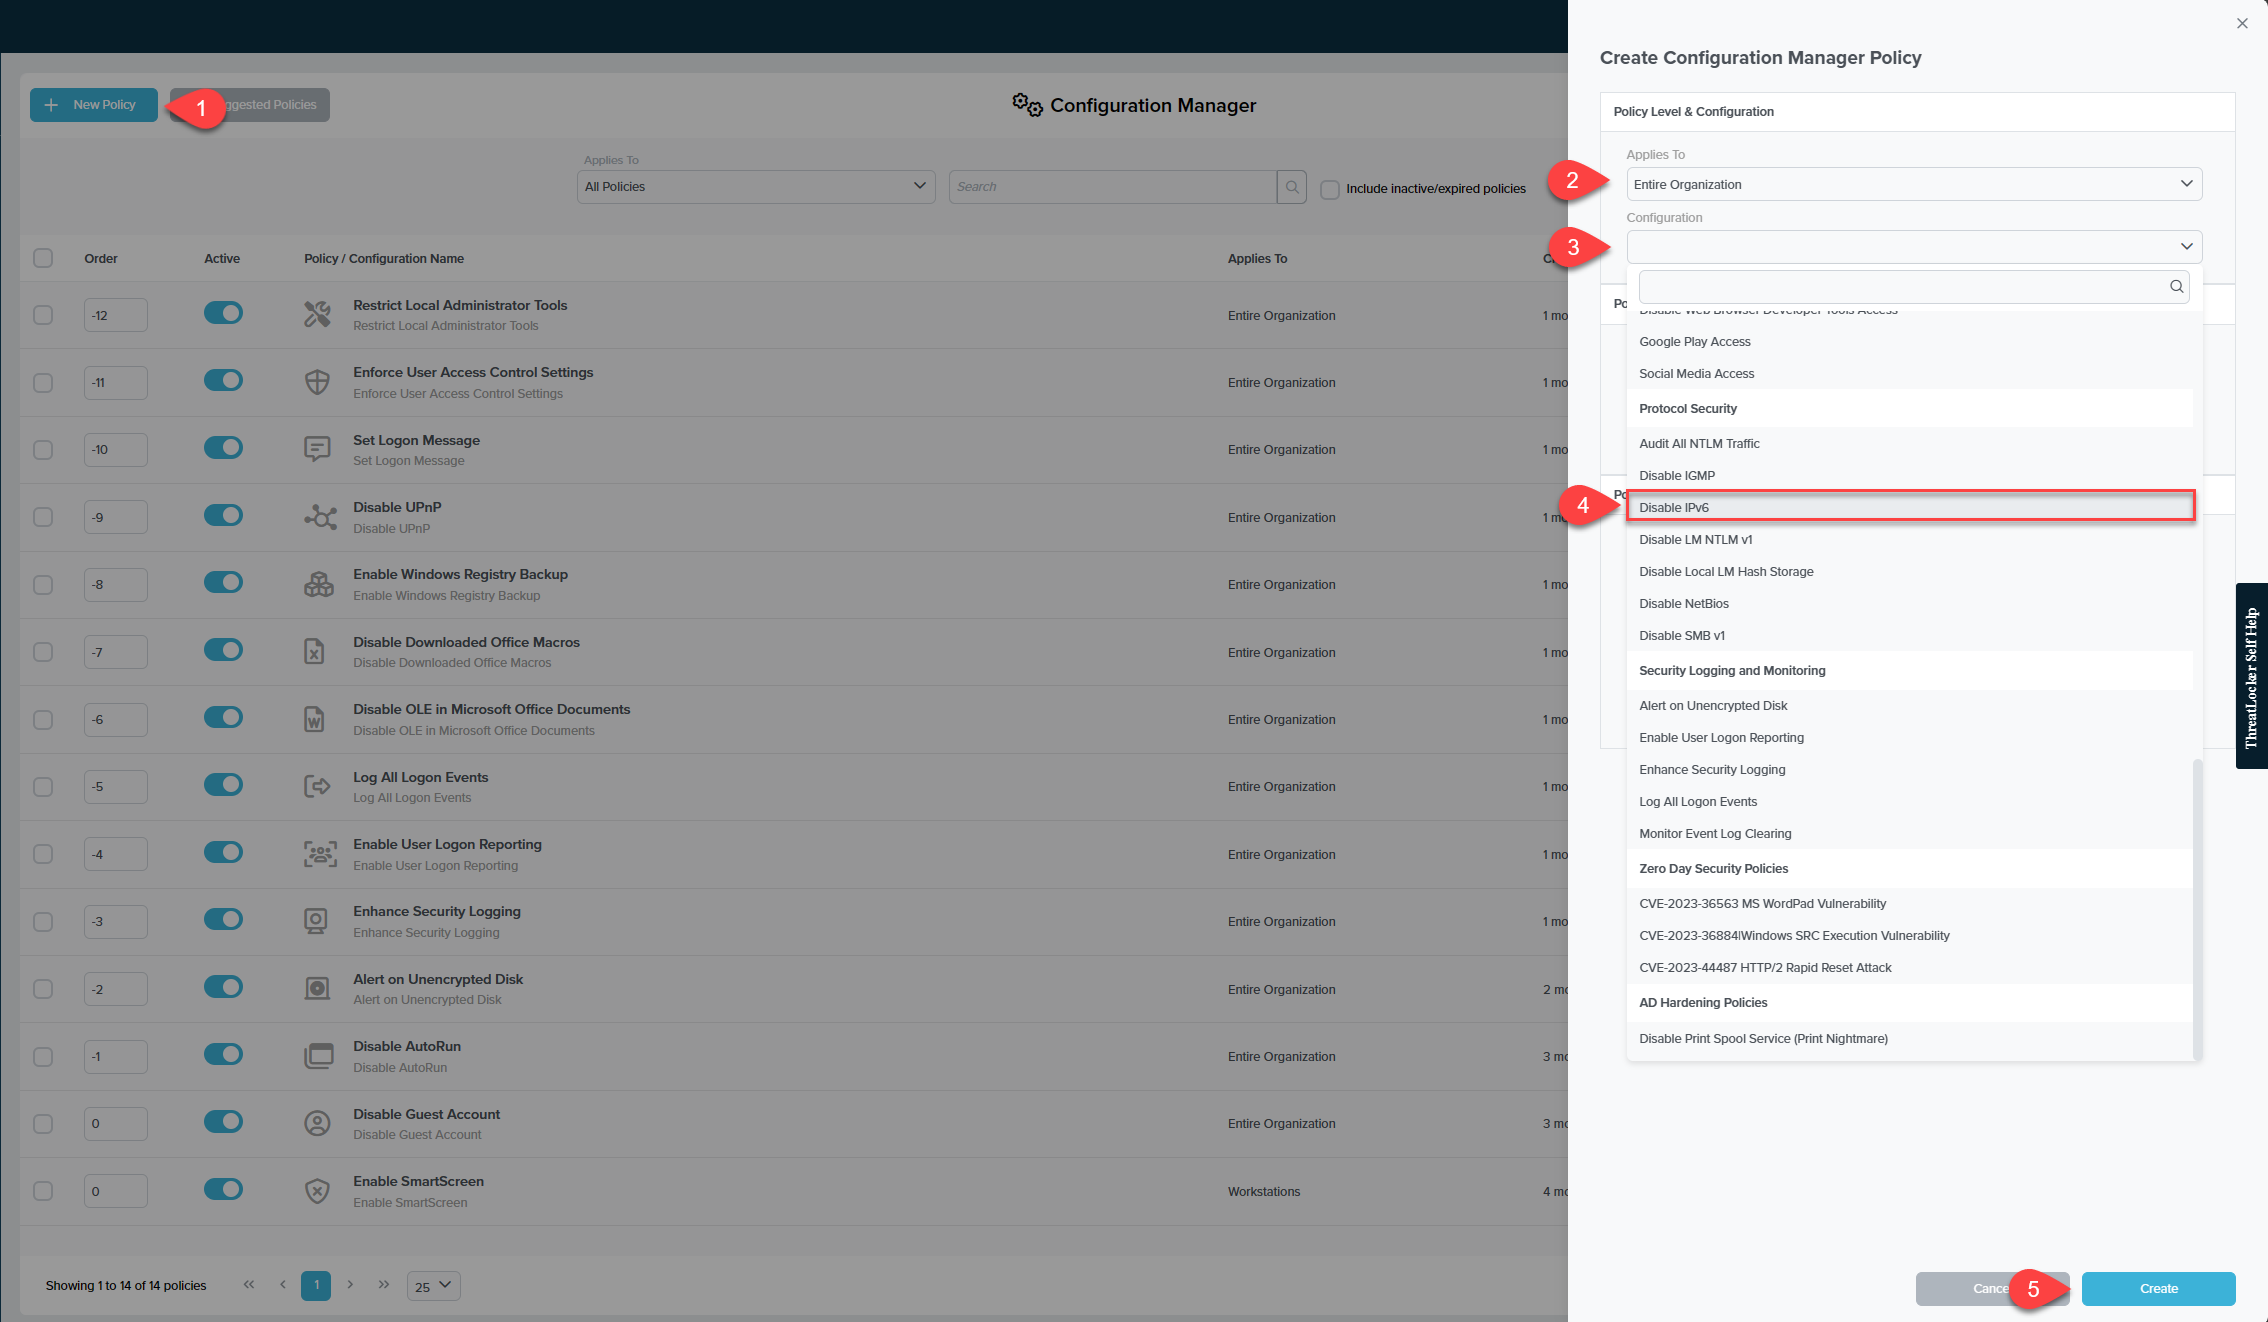Check the Log All Logon Events row checkbox
2268x1322 pixels.
[x=43, y=787]
